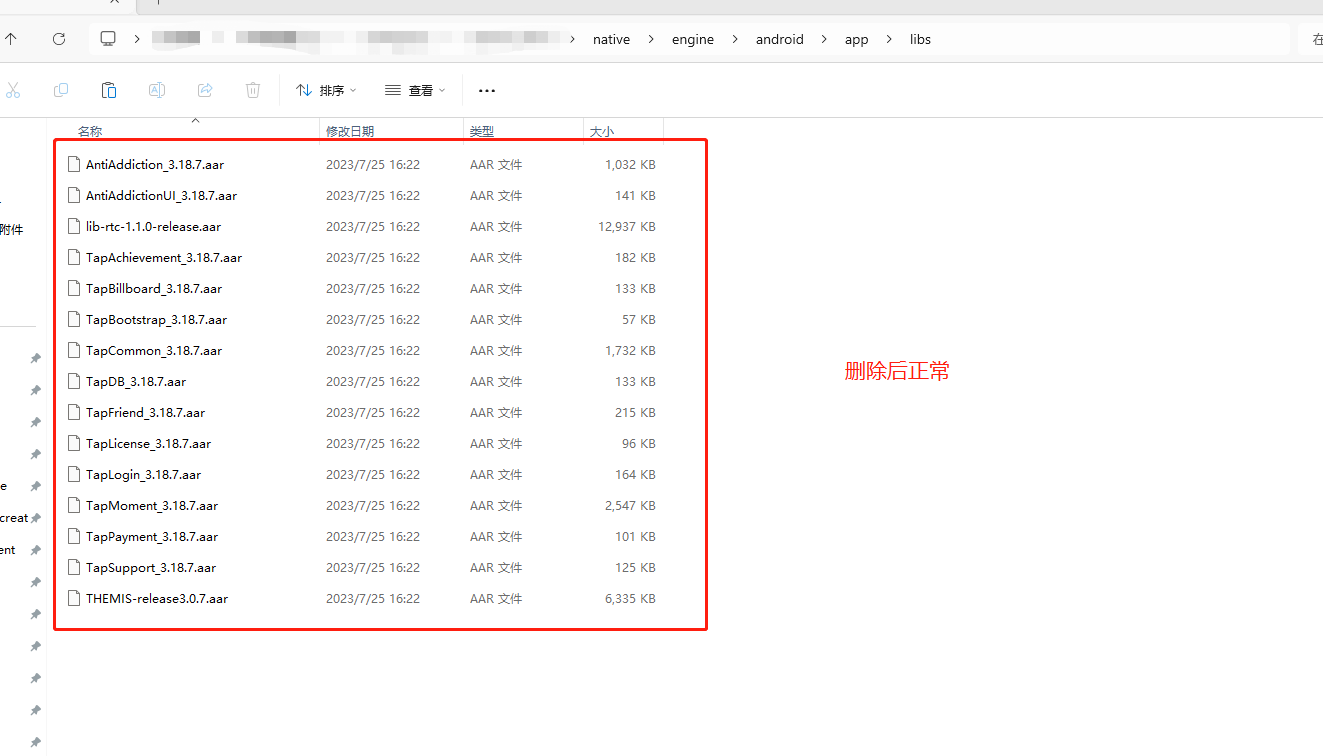The height and width of the screenshot is (756, 1323).
Task: Navigate to native in breadcrumb
Action: [611, 39]
